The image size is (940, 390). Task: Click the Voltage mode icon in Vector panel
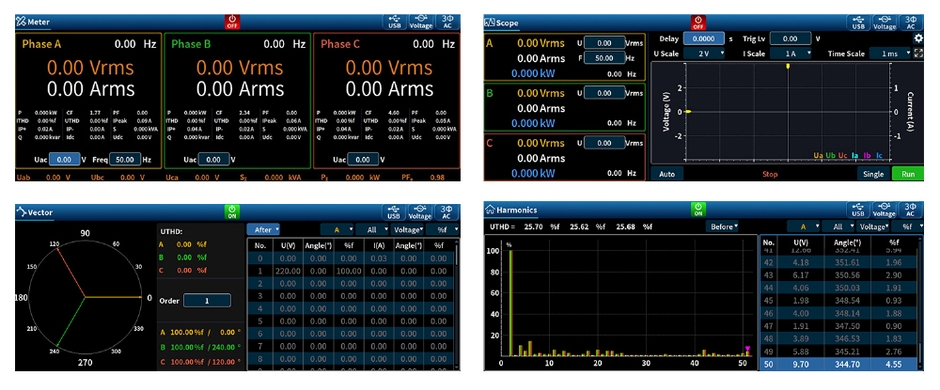point(421,212)
